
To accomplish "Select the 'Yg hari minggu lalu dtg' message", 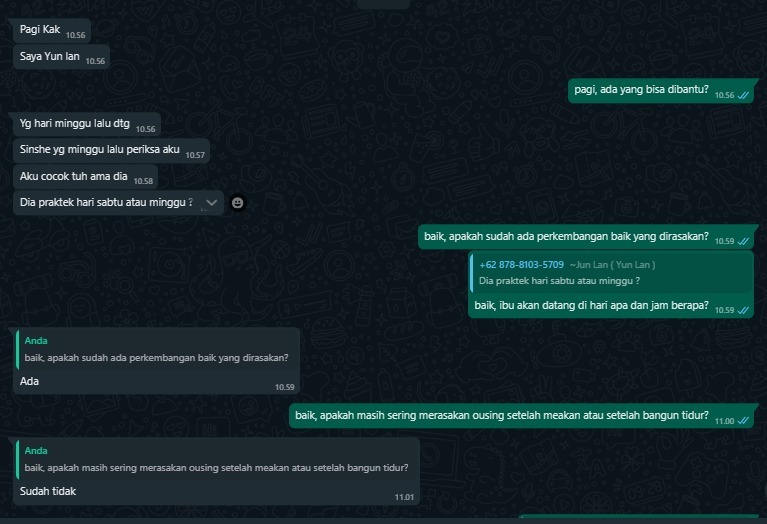I will click(87, 124).
